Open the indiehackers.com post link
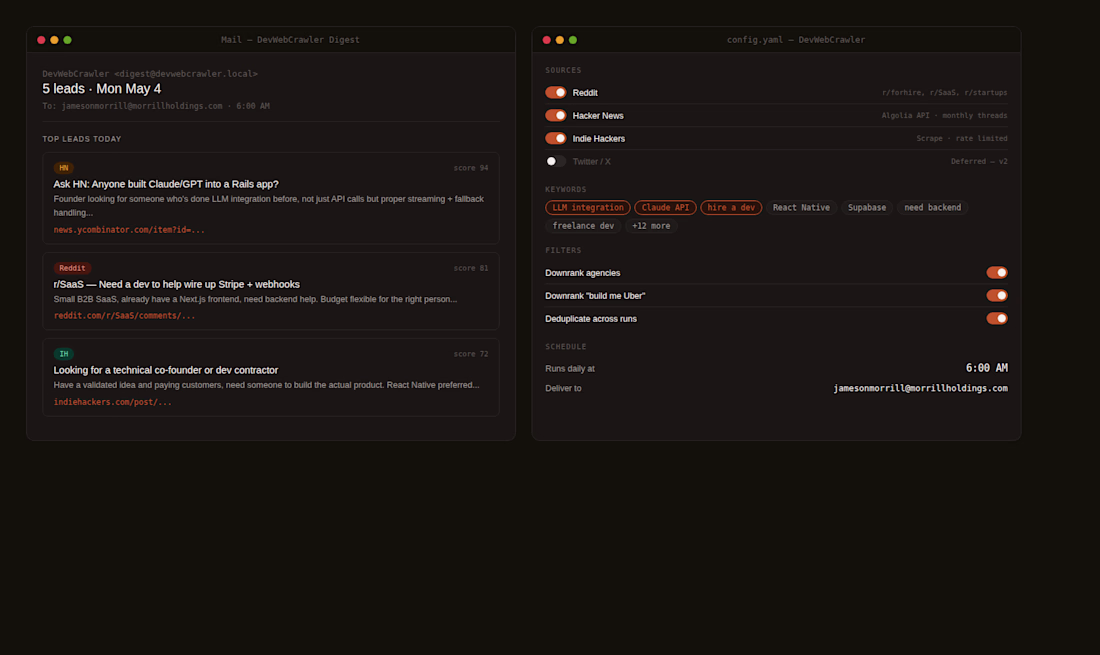The width and height of the screenshot is (1100, 655). 112,402
